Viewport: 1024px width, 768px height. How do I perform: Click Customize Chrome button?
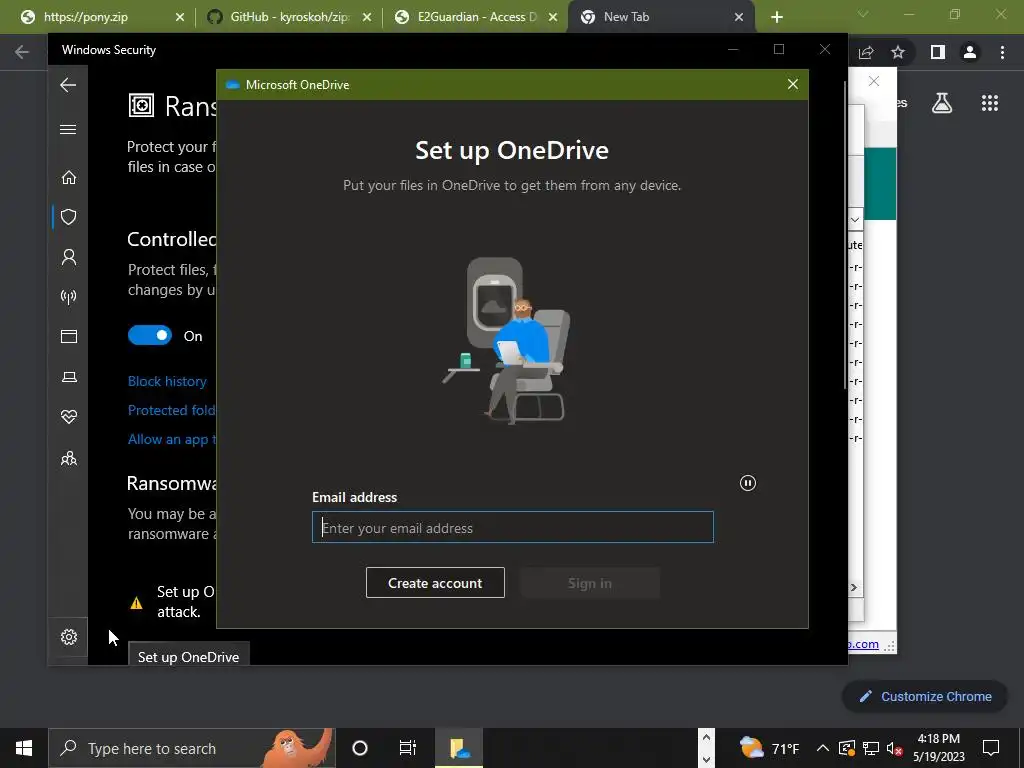tap(925, 696)
